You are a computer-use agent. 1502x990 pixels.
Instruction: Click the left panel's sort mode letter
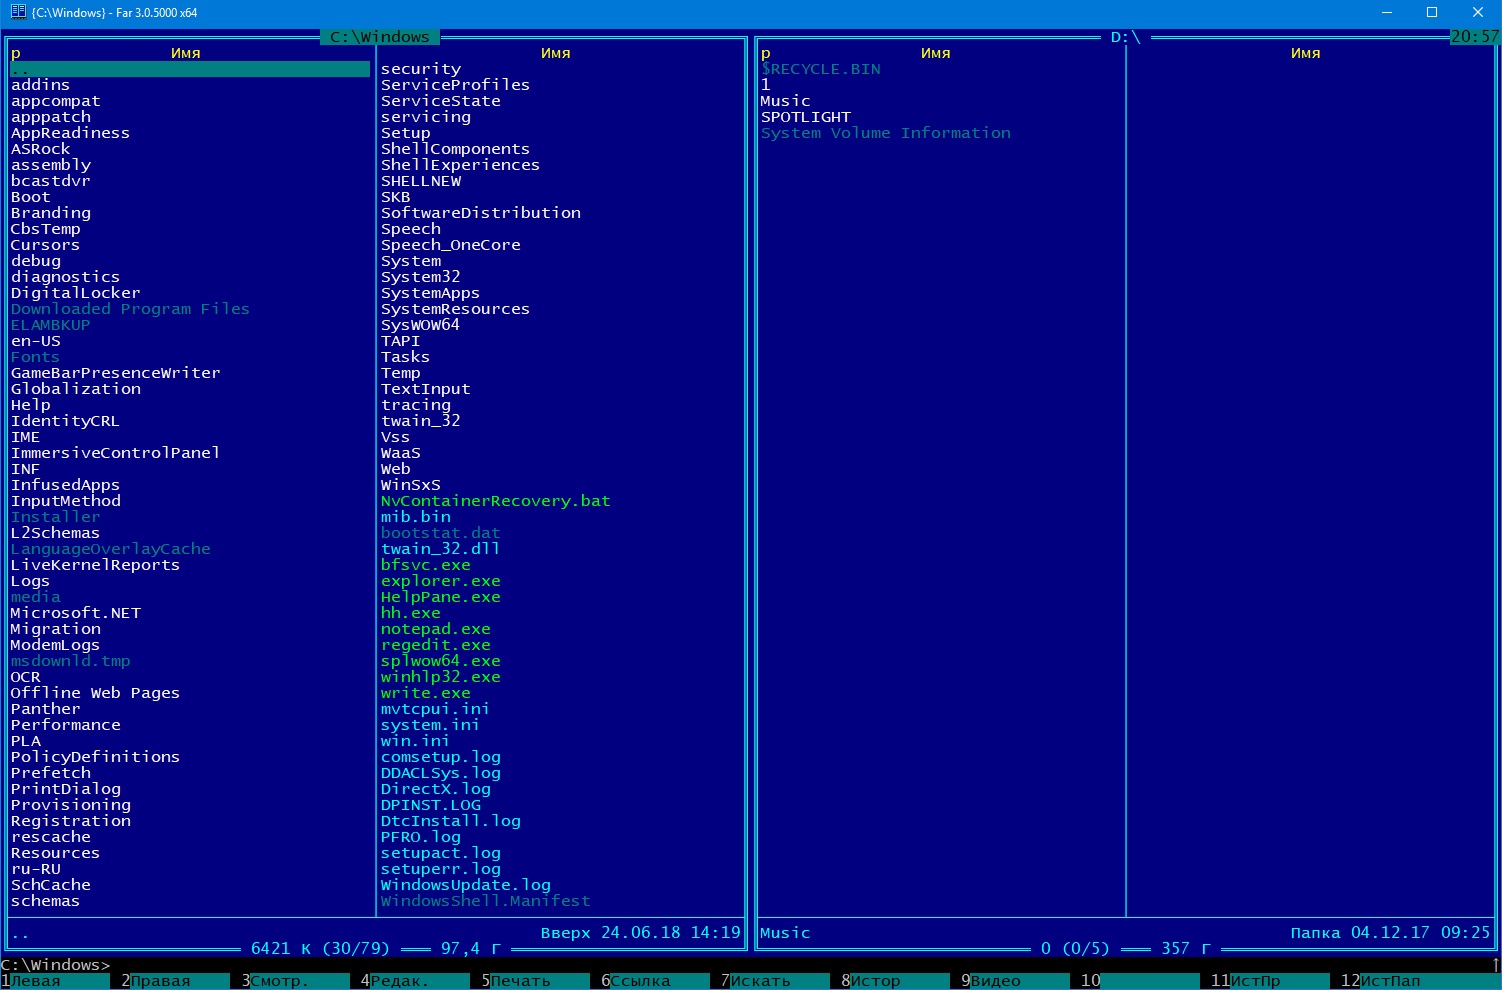click(16, 53)
